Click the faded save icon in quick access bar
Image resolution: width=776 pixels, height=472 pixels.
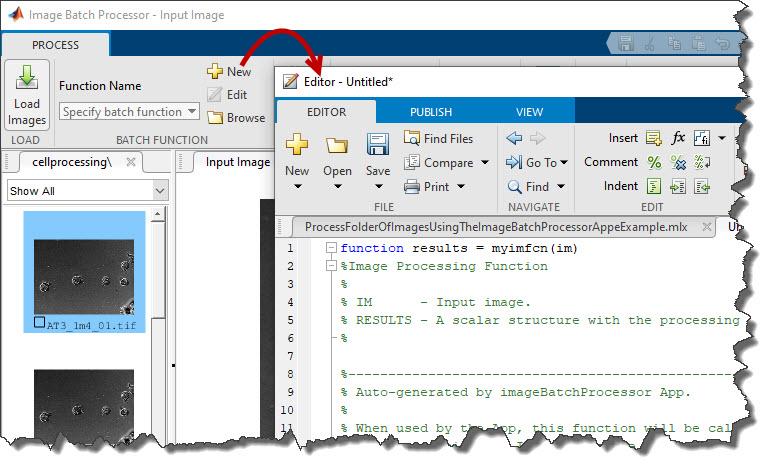(x=626, y=44)
